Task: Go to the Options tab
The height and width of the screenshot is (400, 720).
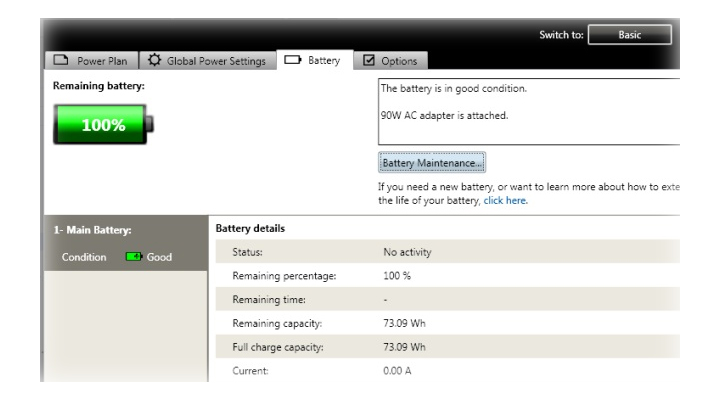Action: 400,62
